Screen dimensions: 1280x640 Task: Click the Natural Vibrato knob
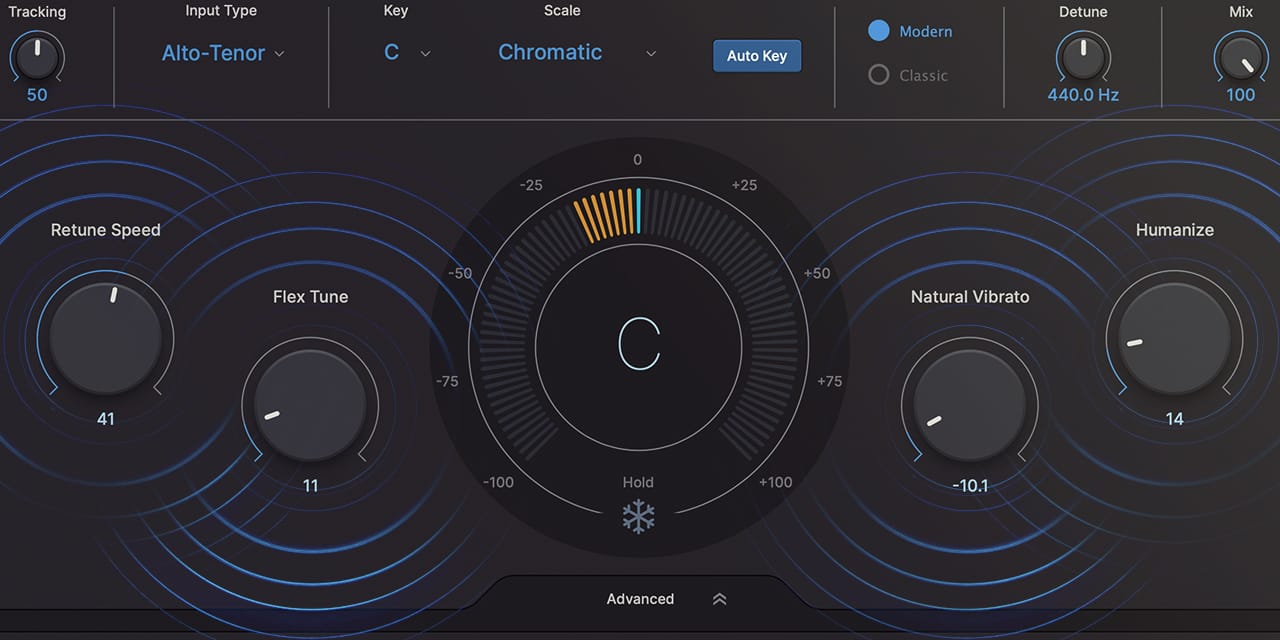(969, 405)
